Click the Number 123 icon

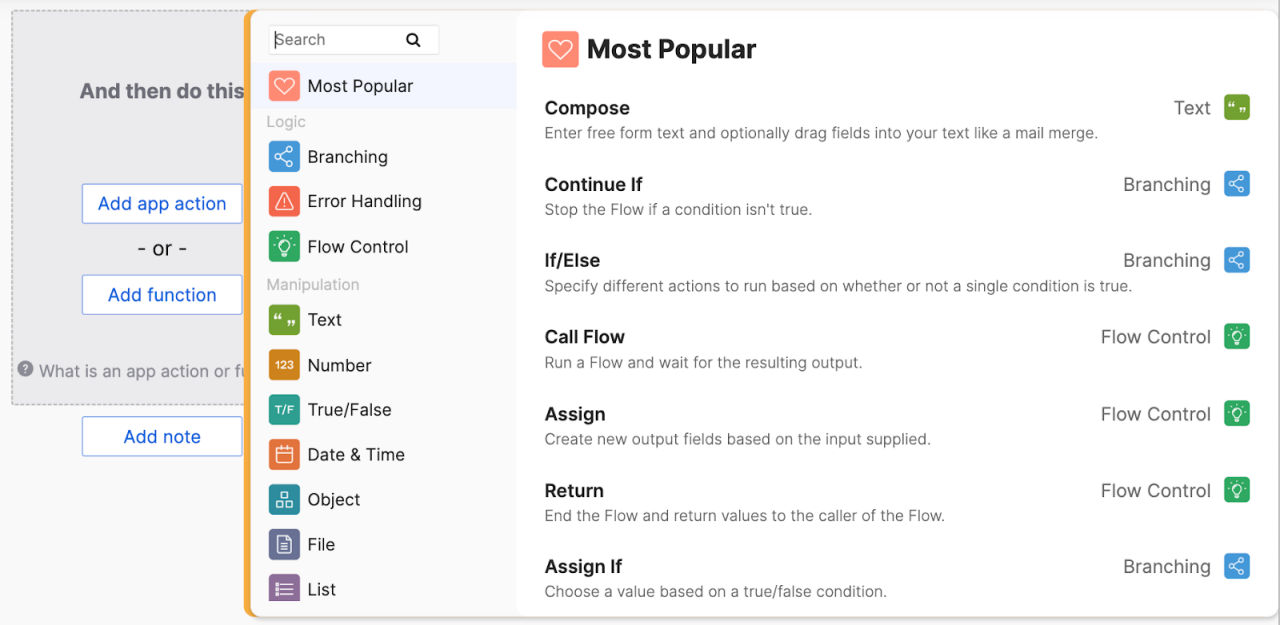284,365
